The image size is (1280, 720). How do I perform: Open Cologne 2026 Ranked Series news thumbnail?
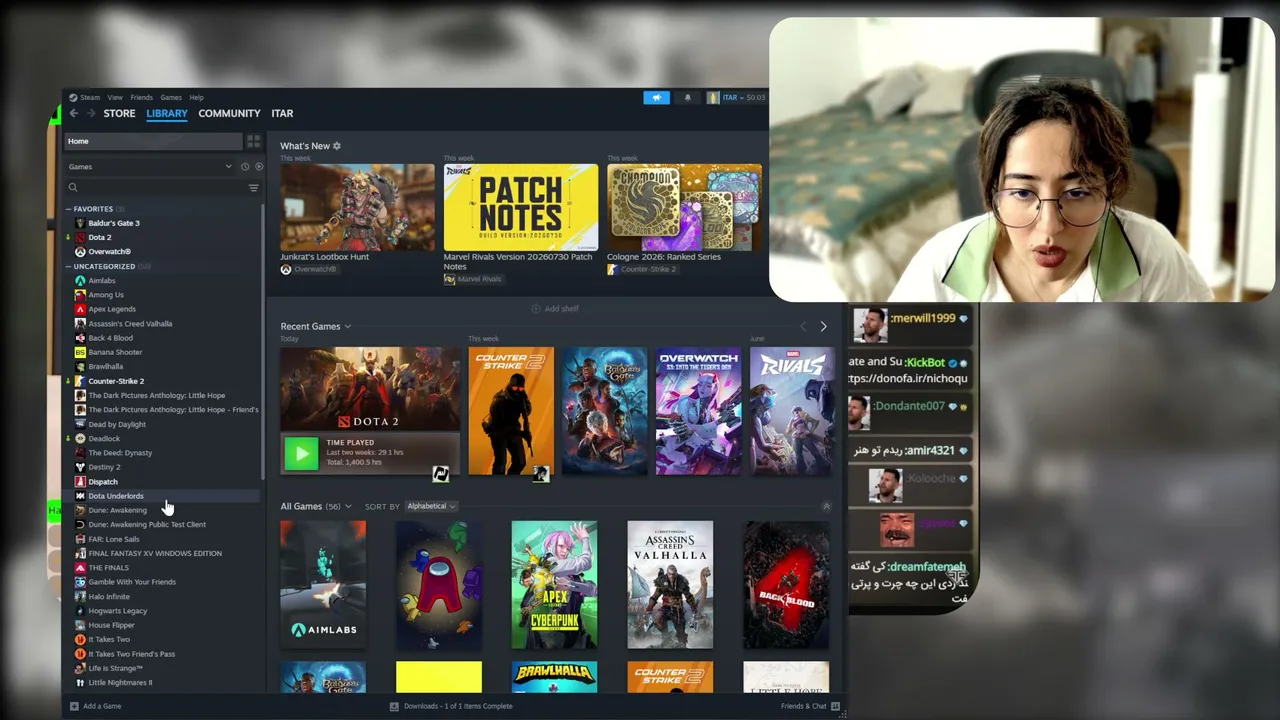pos(684,207)
